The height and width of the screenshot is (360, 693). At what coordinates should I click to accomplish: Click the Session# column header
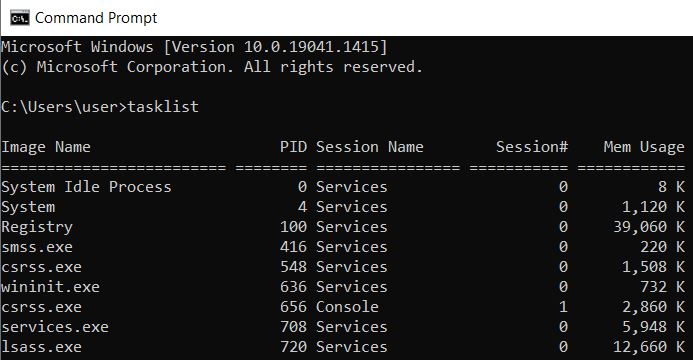tap(532, 147)
